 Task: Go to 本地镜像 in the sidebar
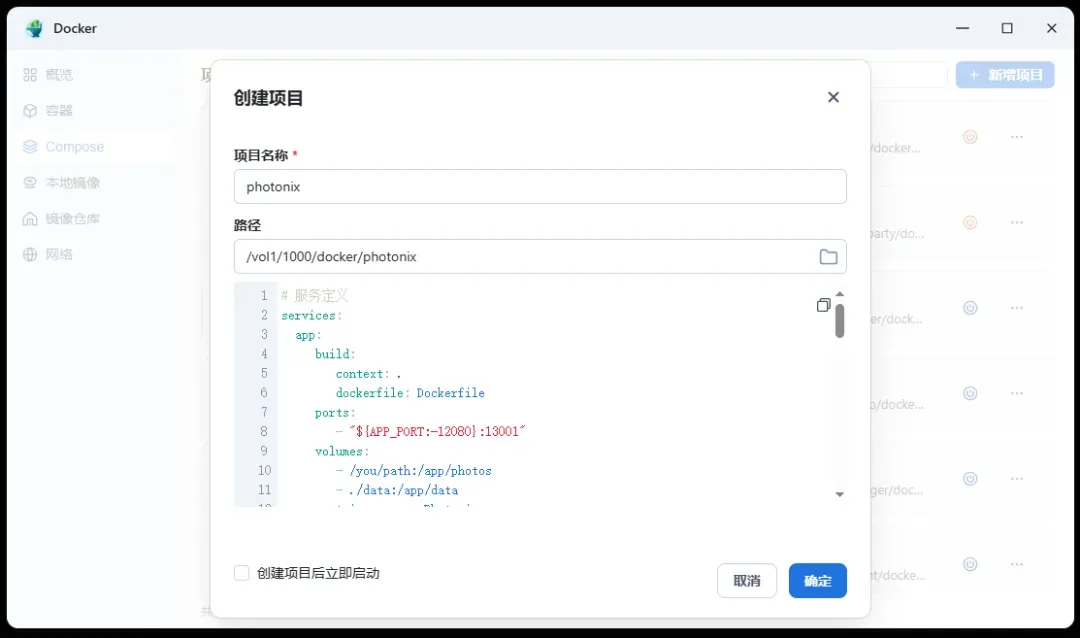pos(72,183)
